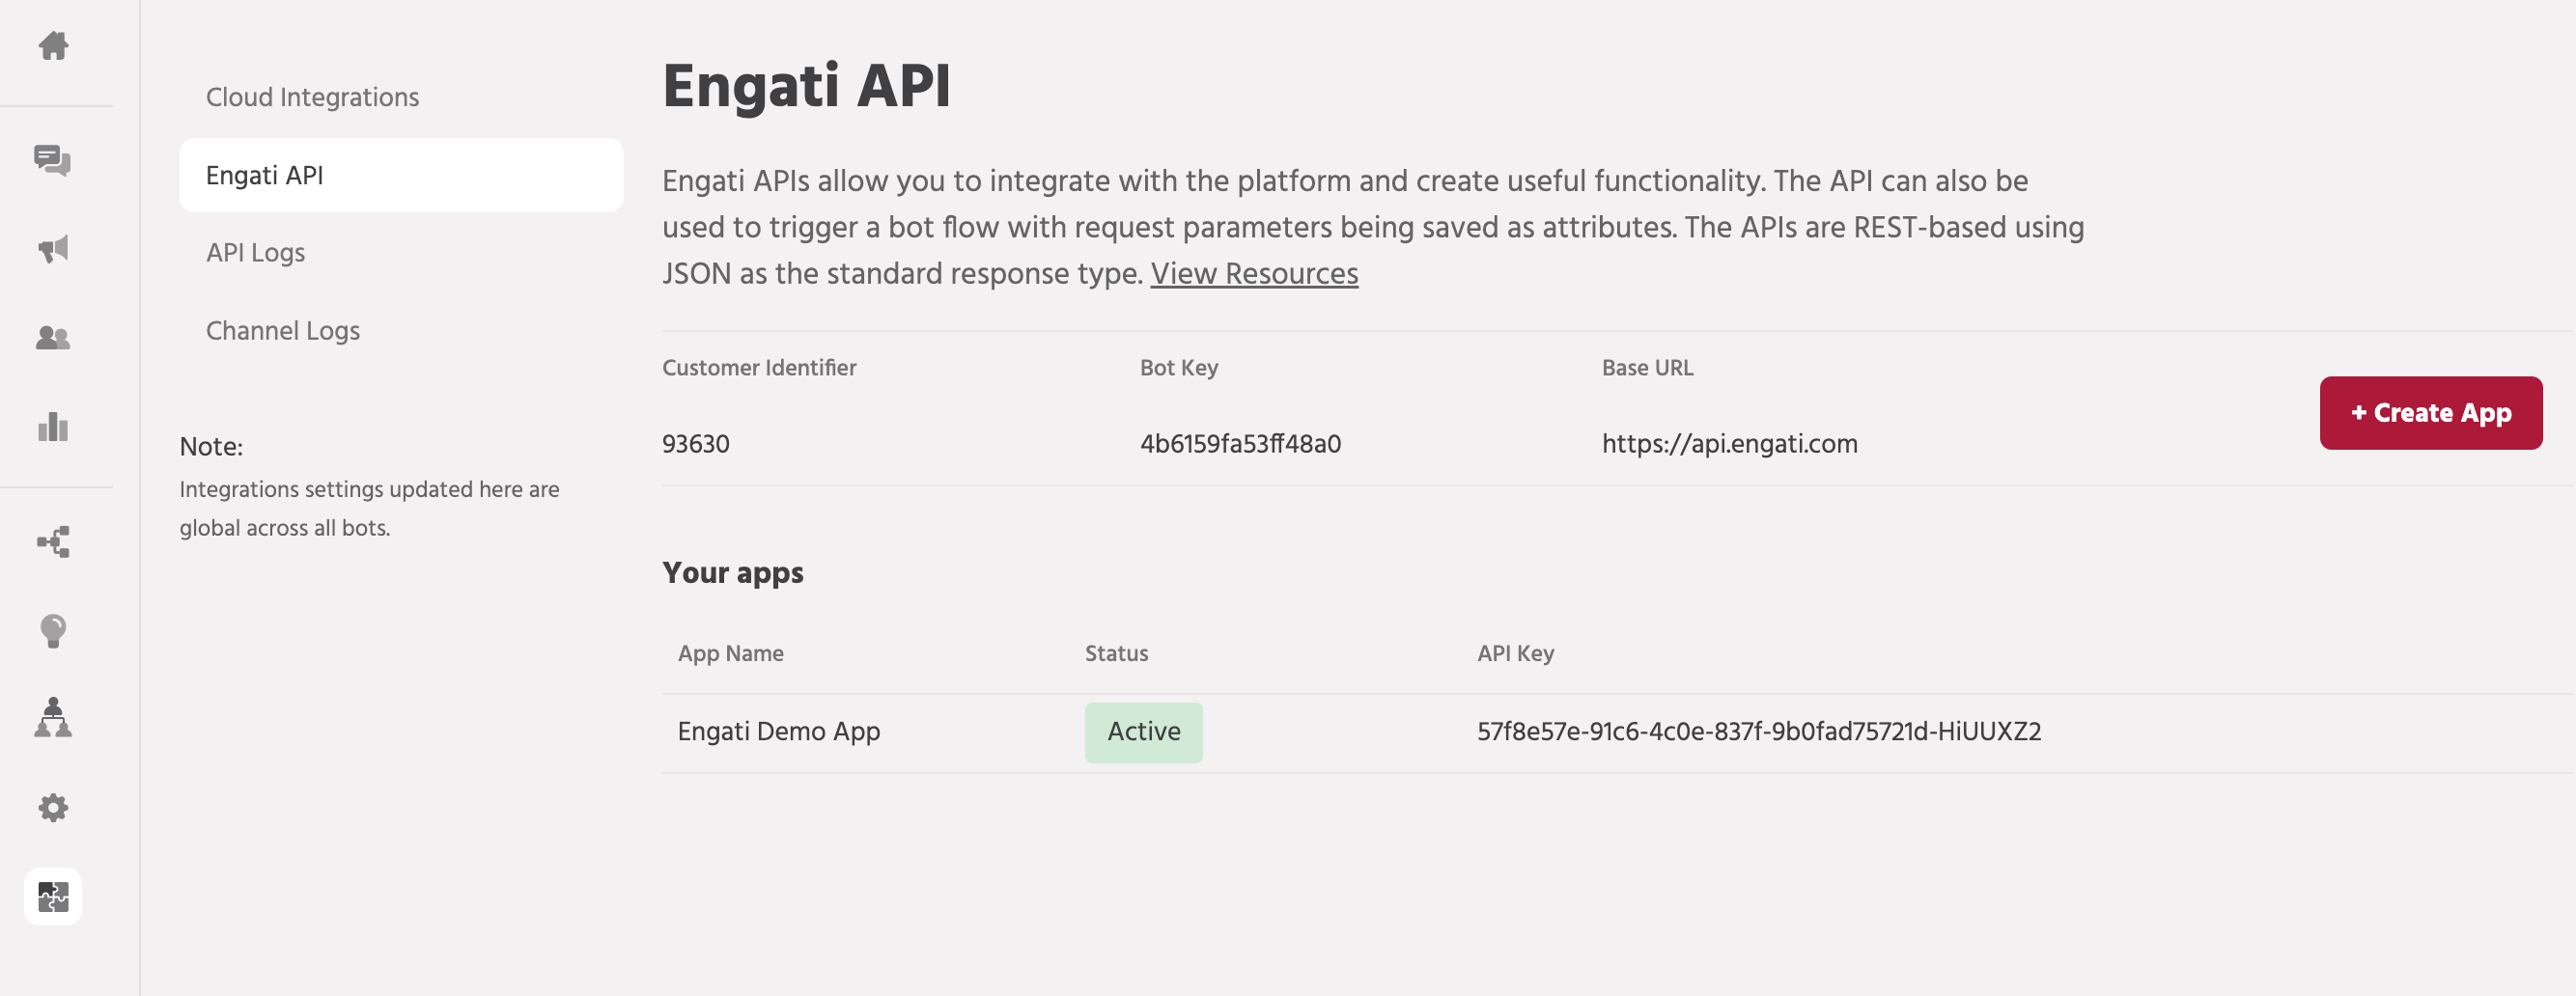Open the View Resources link
2576x996 pixels.
click(x=1254, y=273)
